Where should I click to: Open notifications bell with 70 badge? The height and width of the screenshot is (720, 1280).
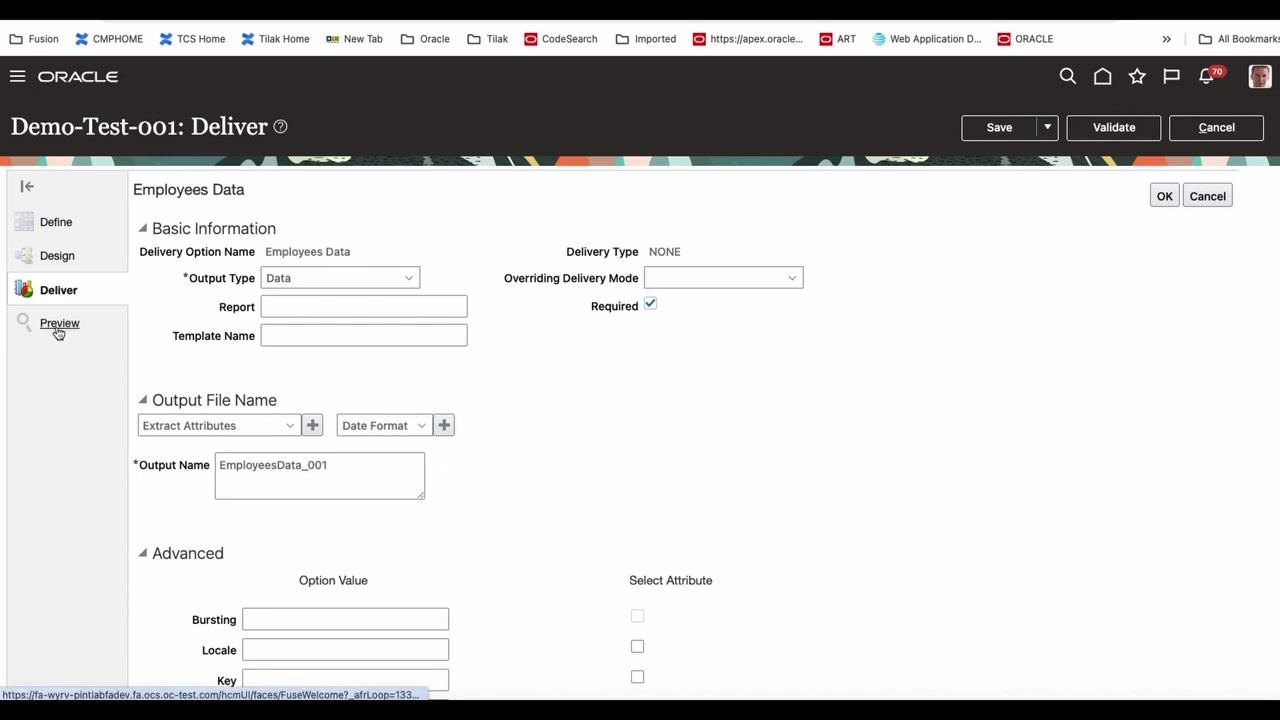1208,76
